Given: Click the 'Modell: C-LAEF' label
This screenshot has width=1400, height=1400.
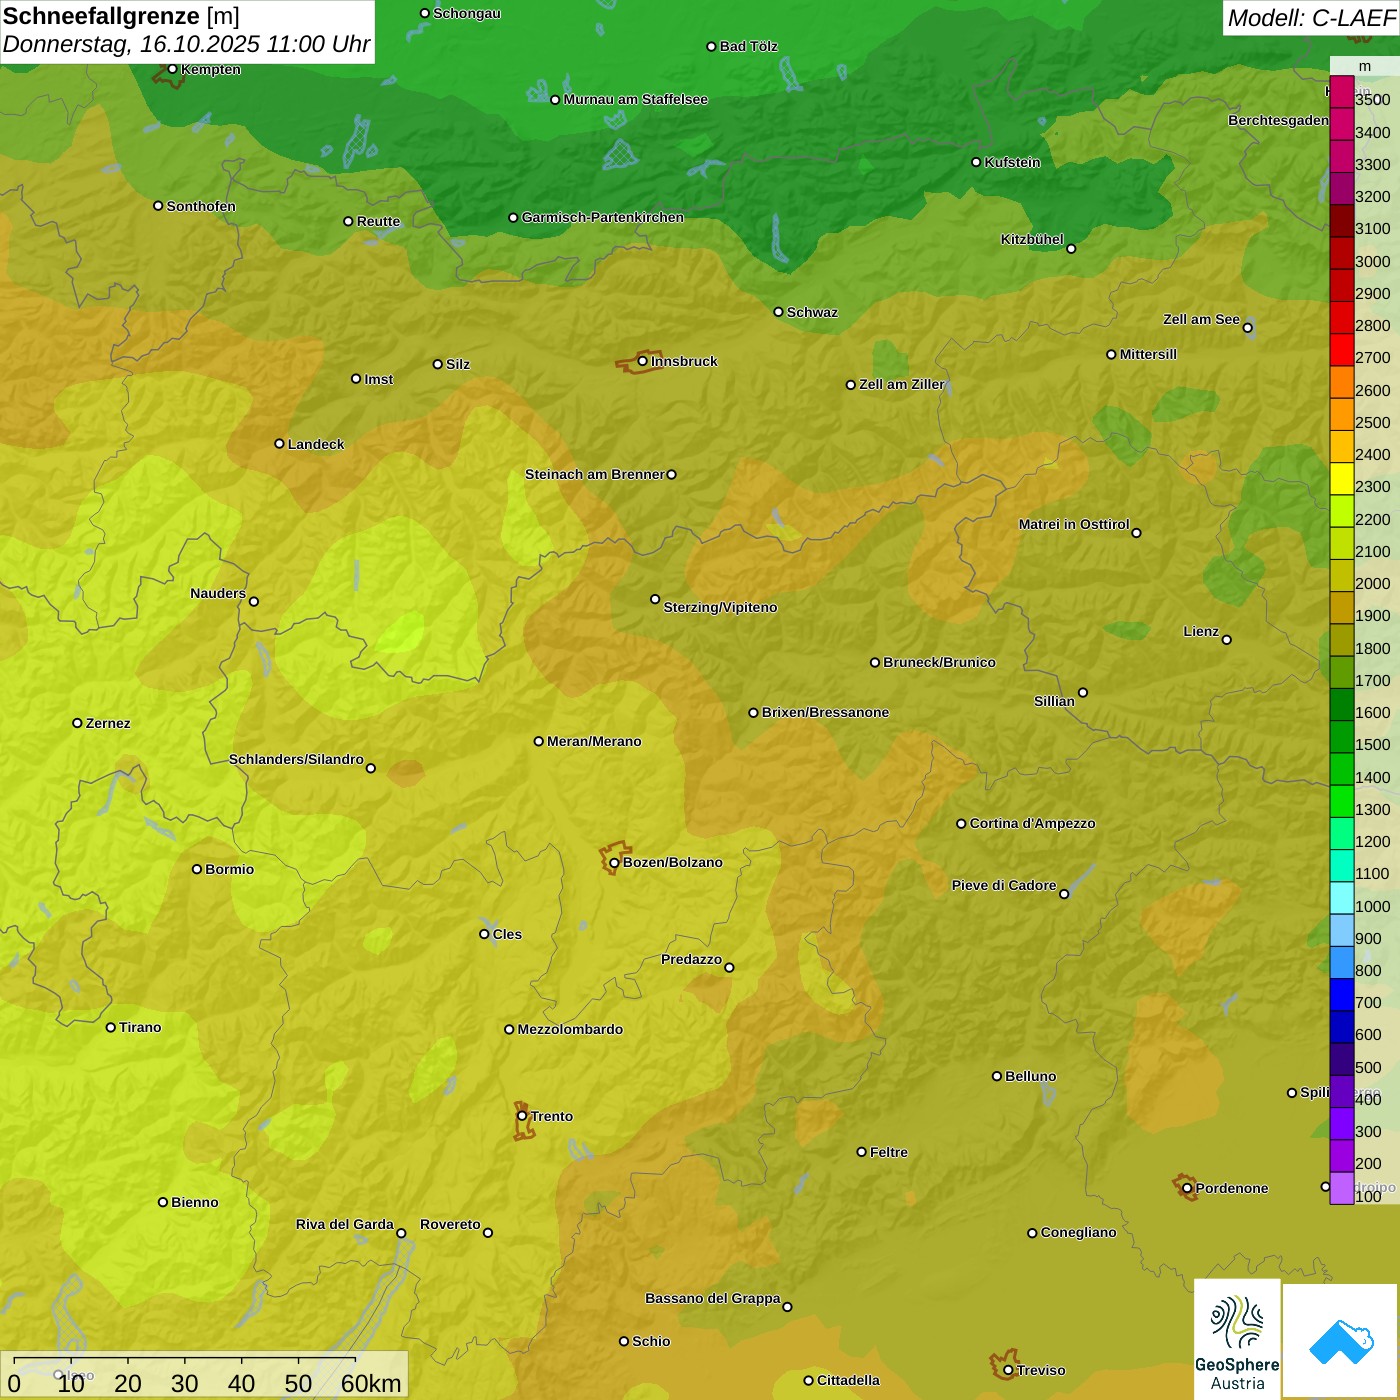Looking at the screenshot, I should [x=1311, y=18].
